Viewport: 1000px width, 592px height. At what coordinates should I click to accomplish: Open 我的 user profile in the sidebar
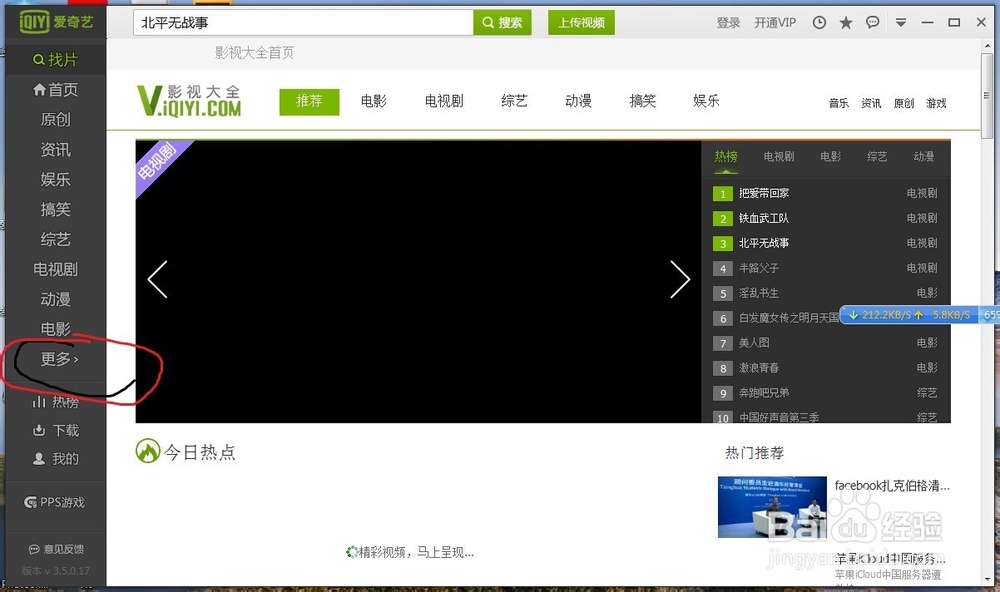[56, 459]
